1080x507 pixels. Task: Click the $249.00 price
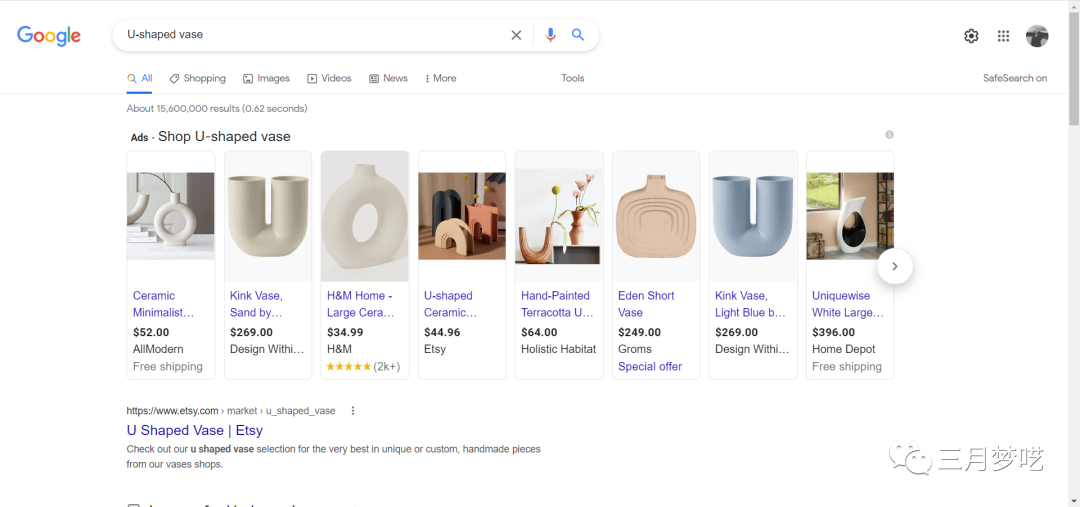640,332
